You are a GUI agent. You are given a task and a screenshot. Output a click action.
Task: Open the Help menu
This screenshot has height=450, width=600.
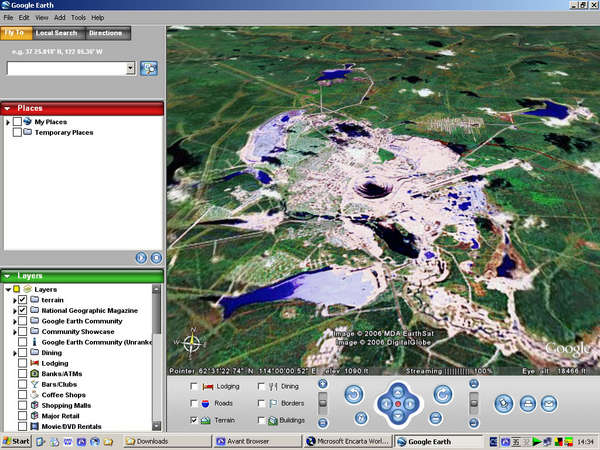click(x=97, y=18)
